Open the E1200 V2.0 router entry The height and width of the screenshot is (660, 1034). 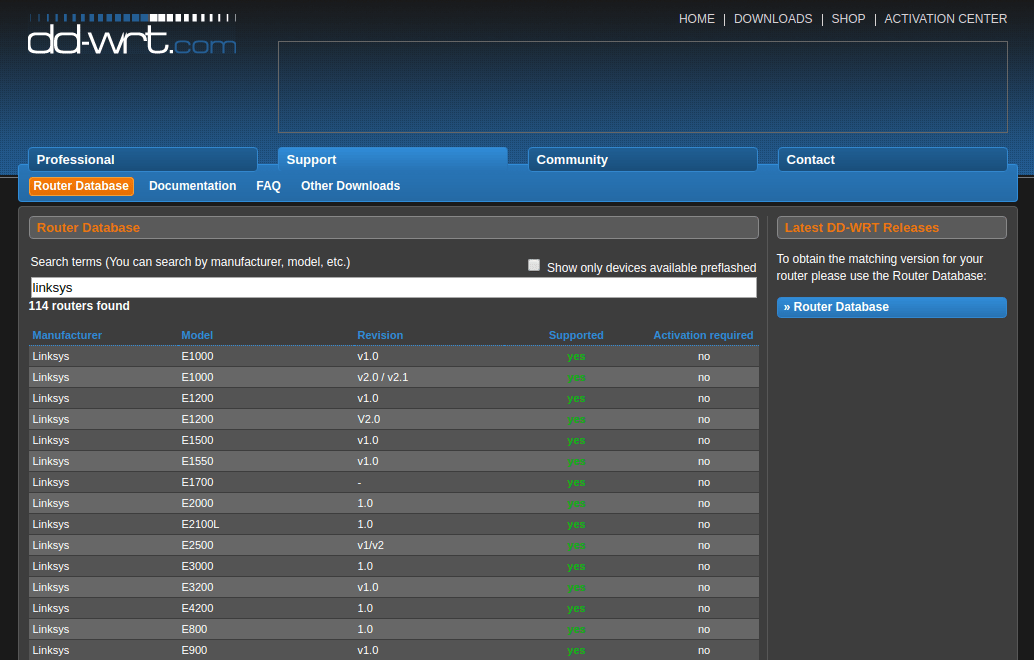click(394, 419)
